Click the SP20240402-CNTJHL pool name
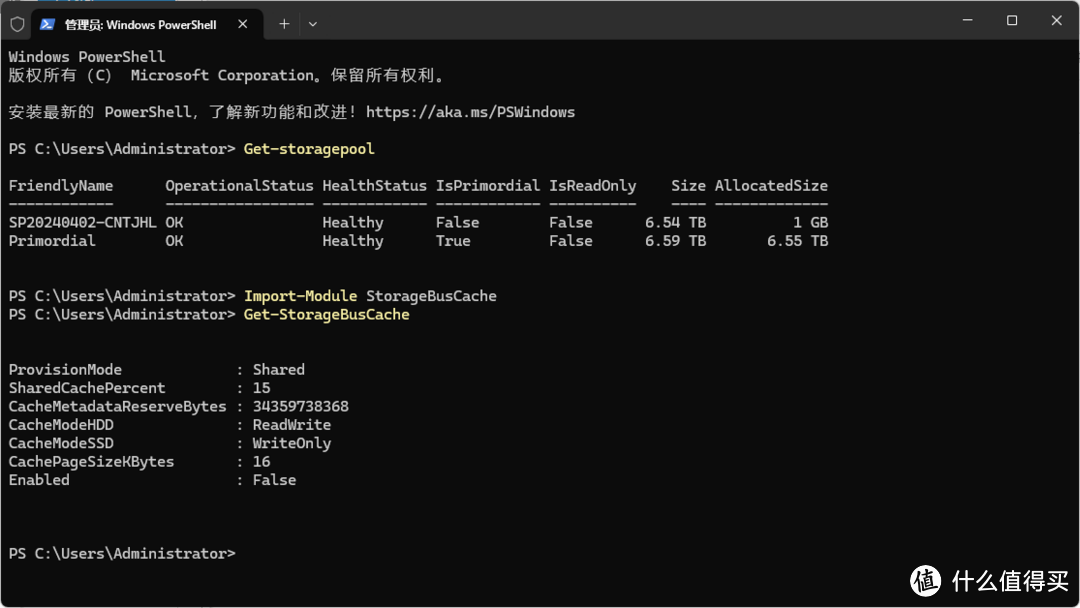Image resolution: width=1080 pixels, height=608 pixels. [x=83, y=222]
